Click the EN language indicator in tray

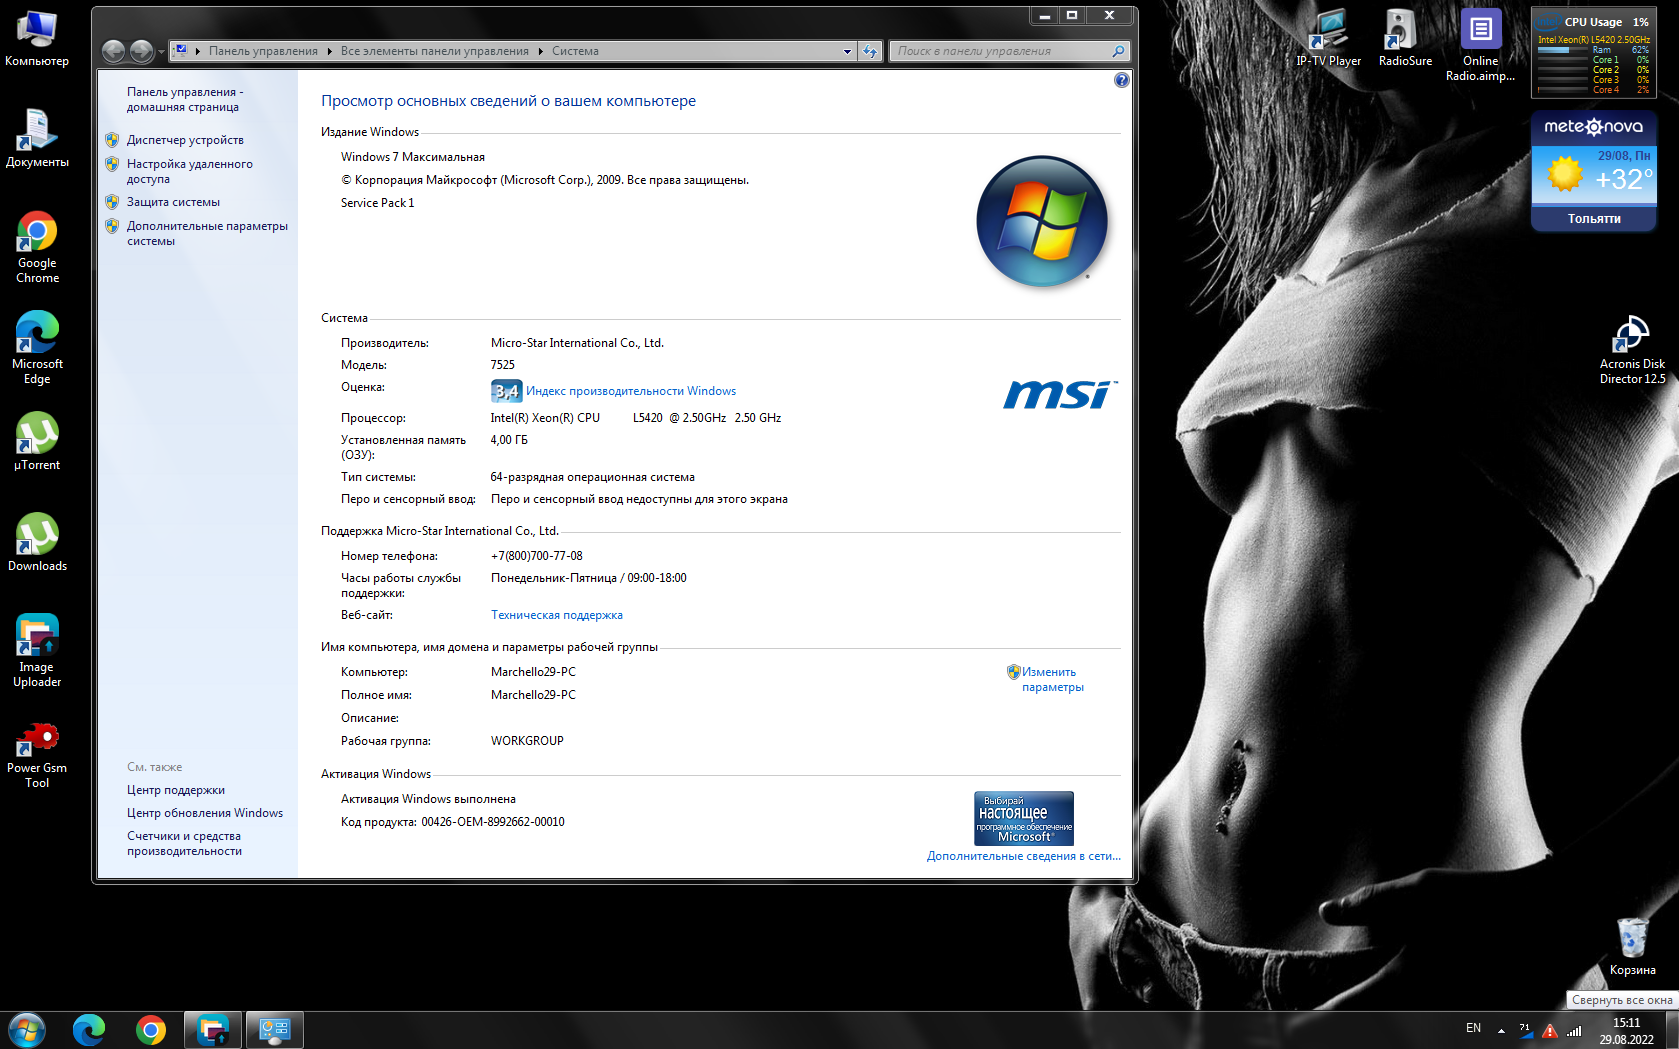pos(1473,1028)
